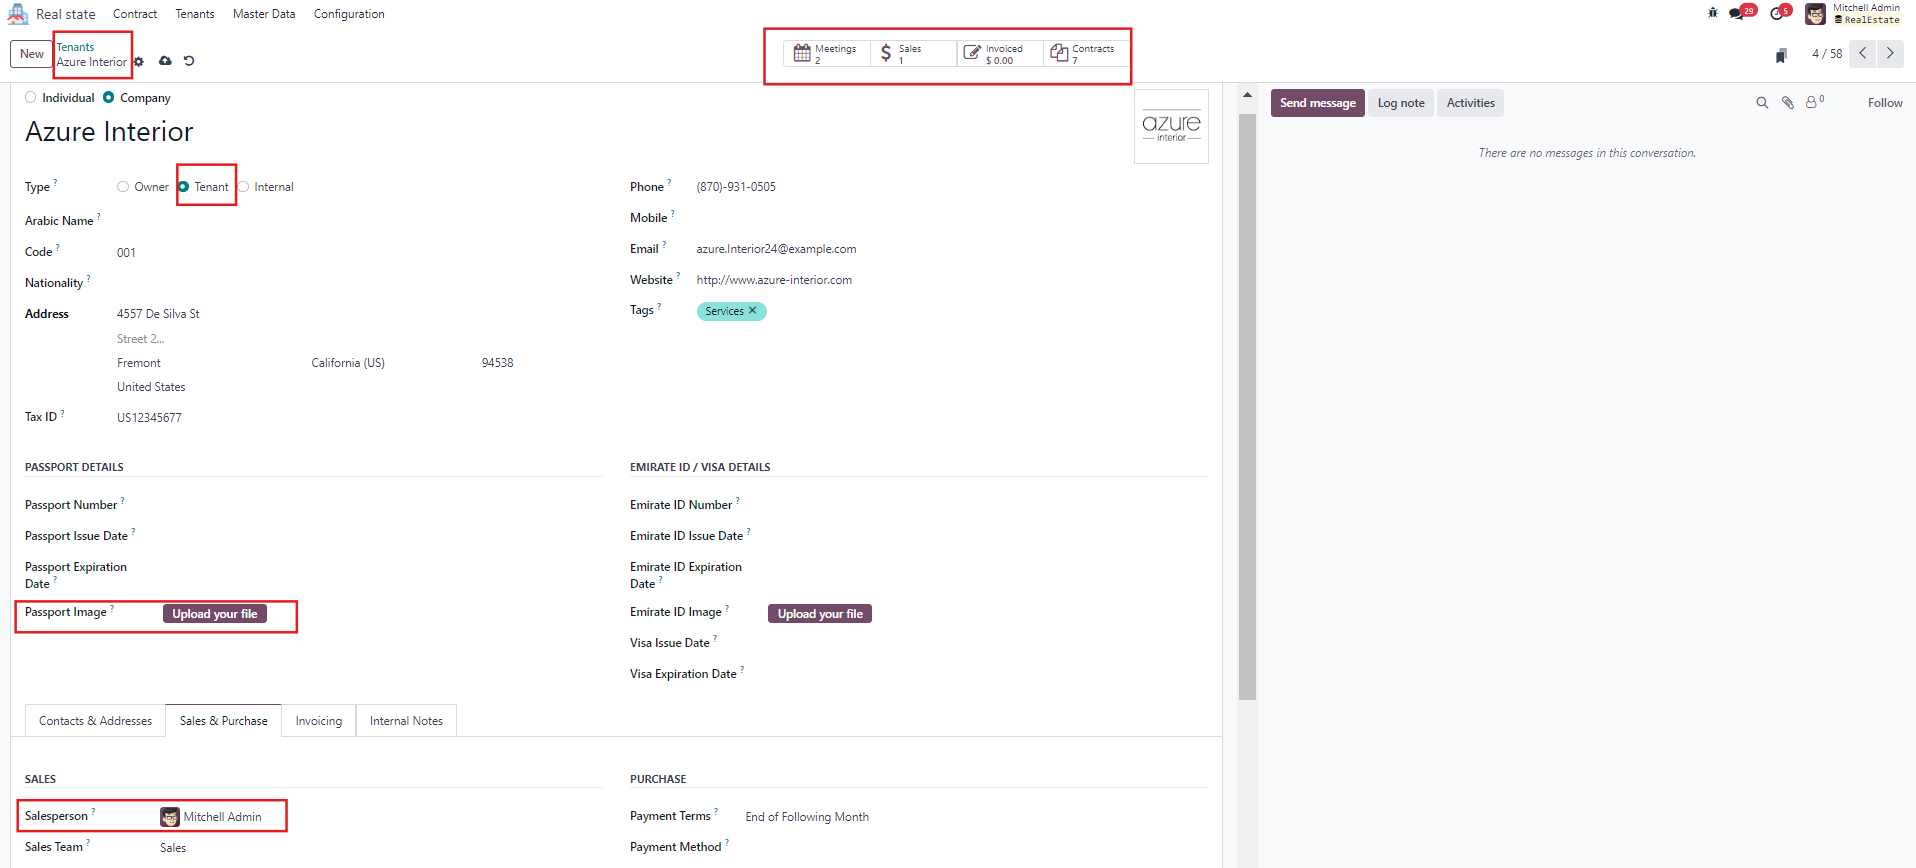Open Payment Terms End of Following Month
The width and height of the screenshot is (1916, 868).
pyautogui.click(x=975, y=817)
